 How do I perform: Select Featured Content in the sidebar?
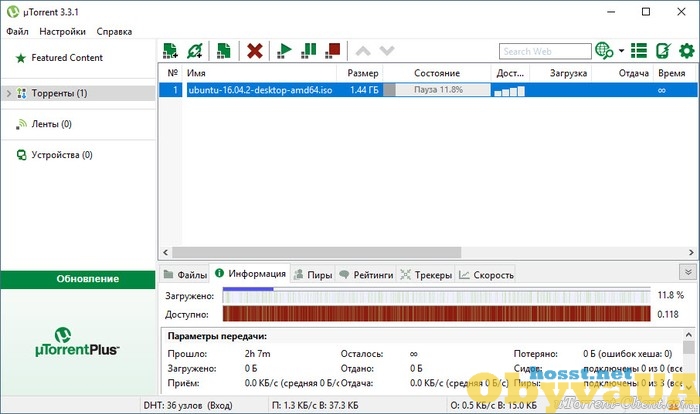point(67,58)
